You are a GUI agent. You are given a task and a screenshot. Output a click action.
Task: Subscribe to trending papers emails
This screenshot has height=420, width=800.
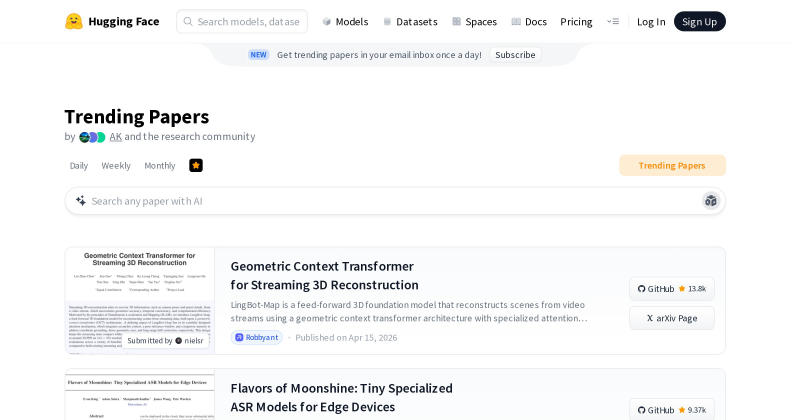pyautogui.click(x=515, y=55)
